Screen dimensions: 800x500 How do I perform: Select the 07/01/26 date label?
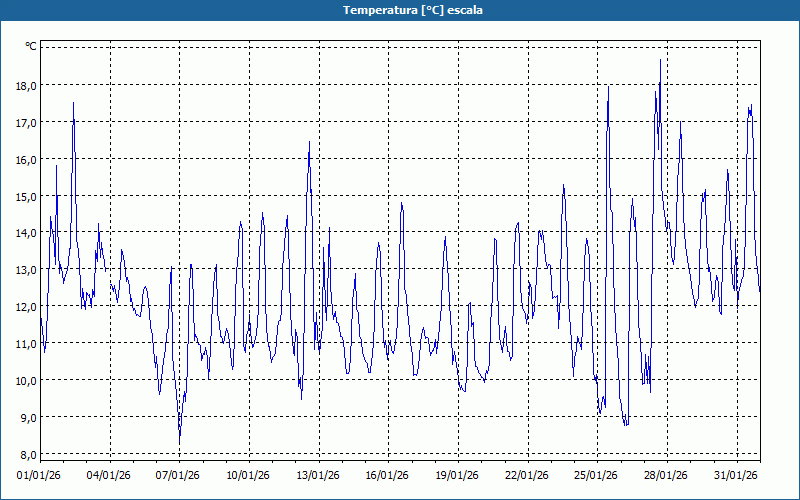pos(178,476)
